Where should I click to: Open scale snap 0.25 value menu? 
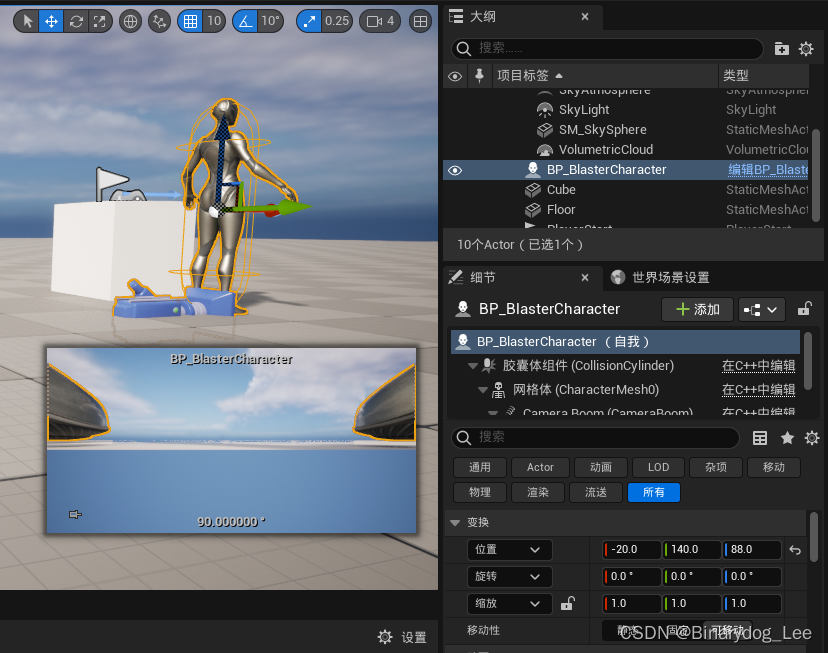pos(337,21)
